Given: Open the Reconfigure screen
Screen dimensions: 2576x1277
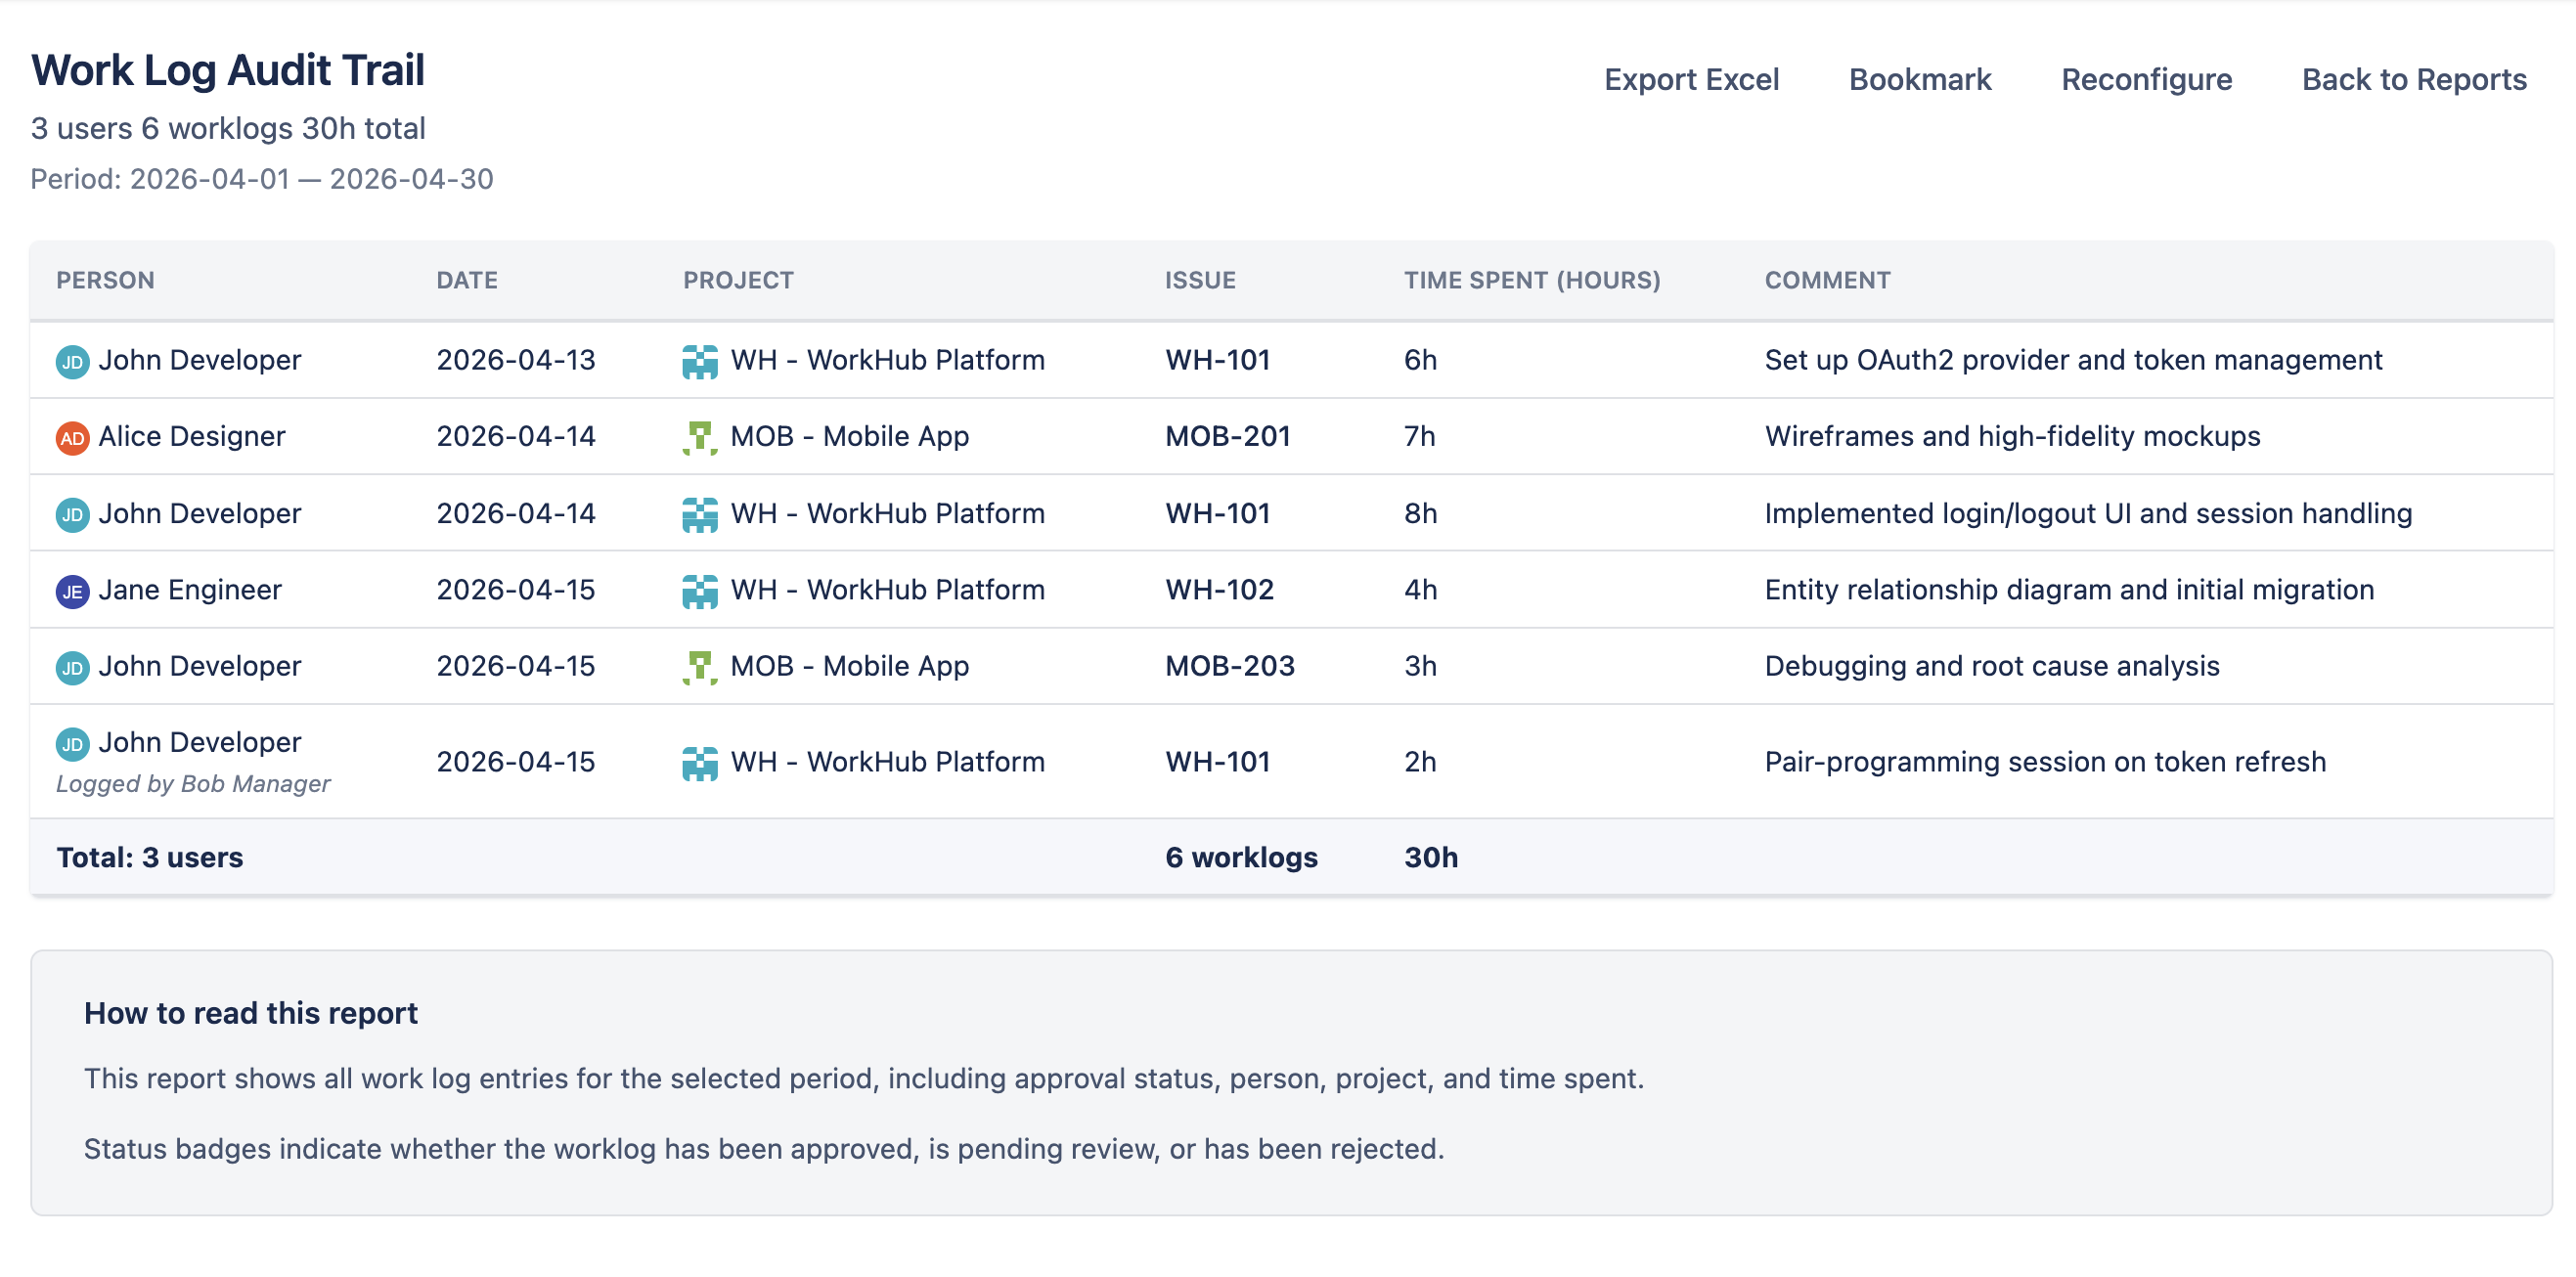Looking at the screenshot, I should click(2146, 79).
